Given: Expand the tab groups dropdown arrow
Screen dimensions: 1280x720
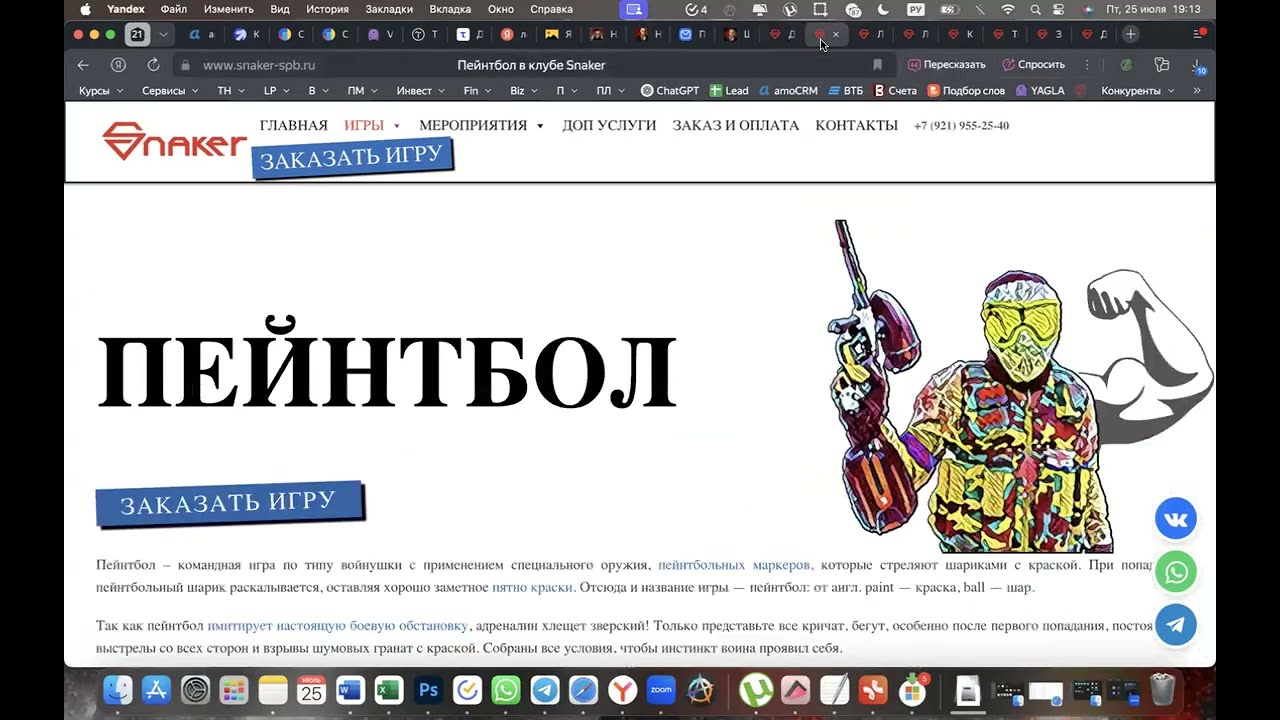Looking at the screenshot, I should [163, 34].
